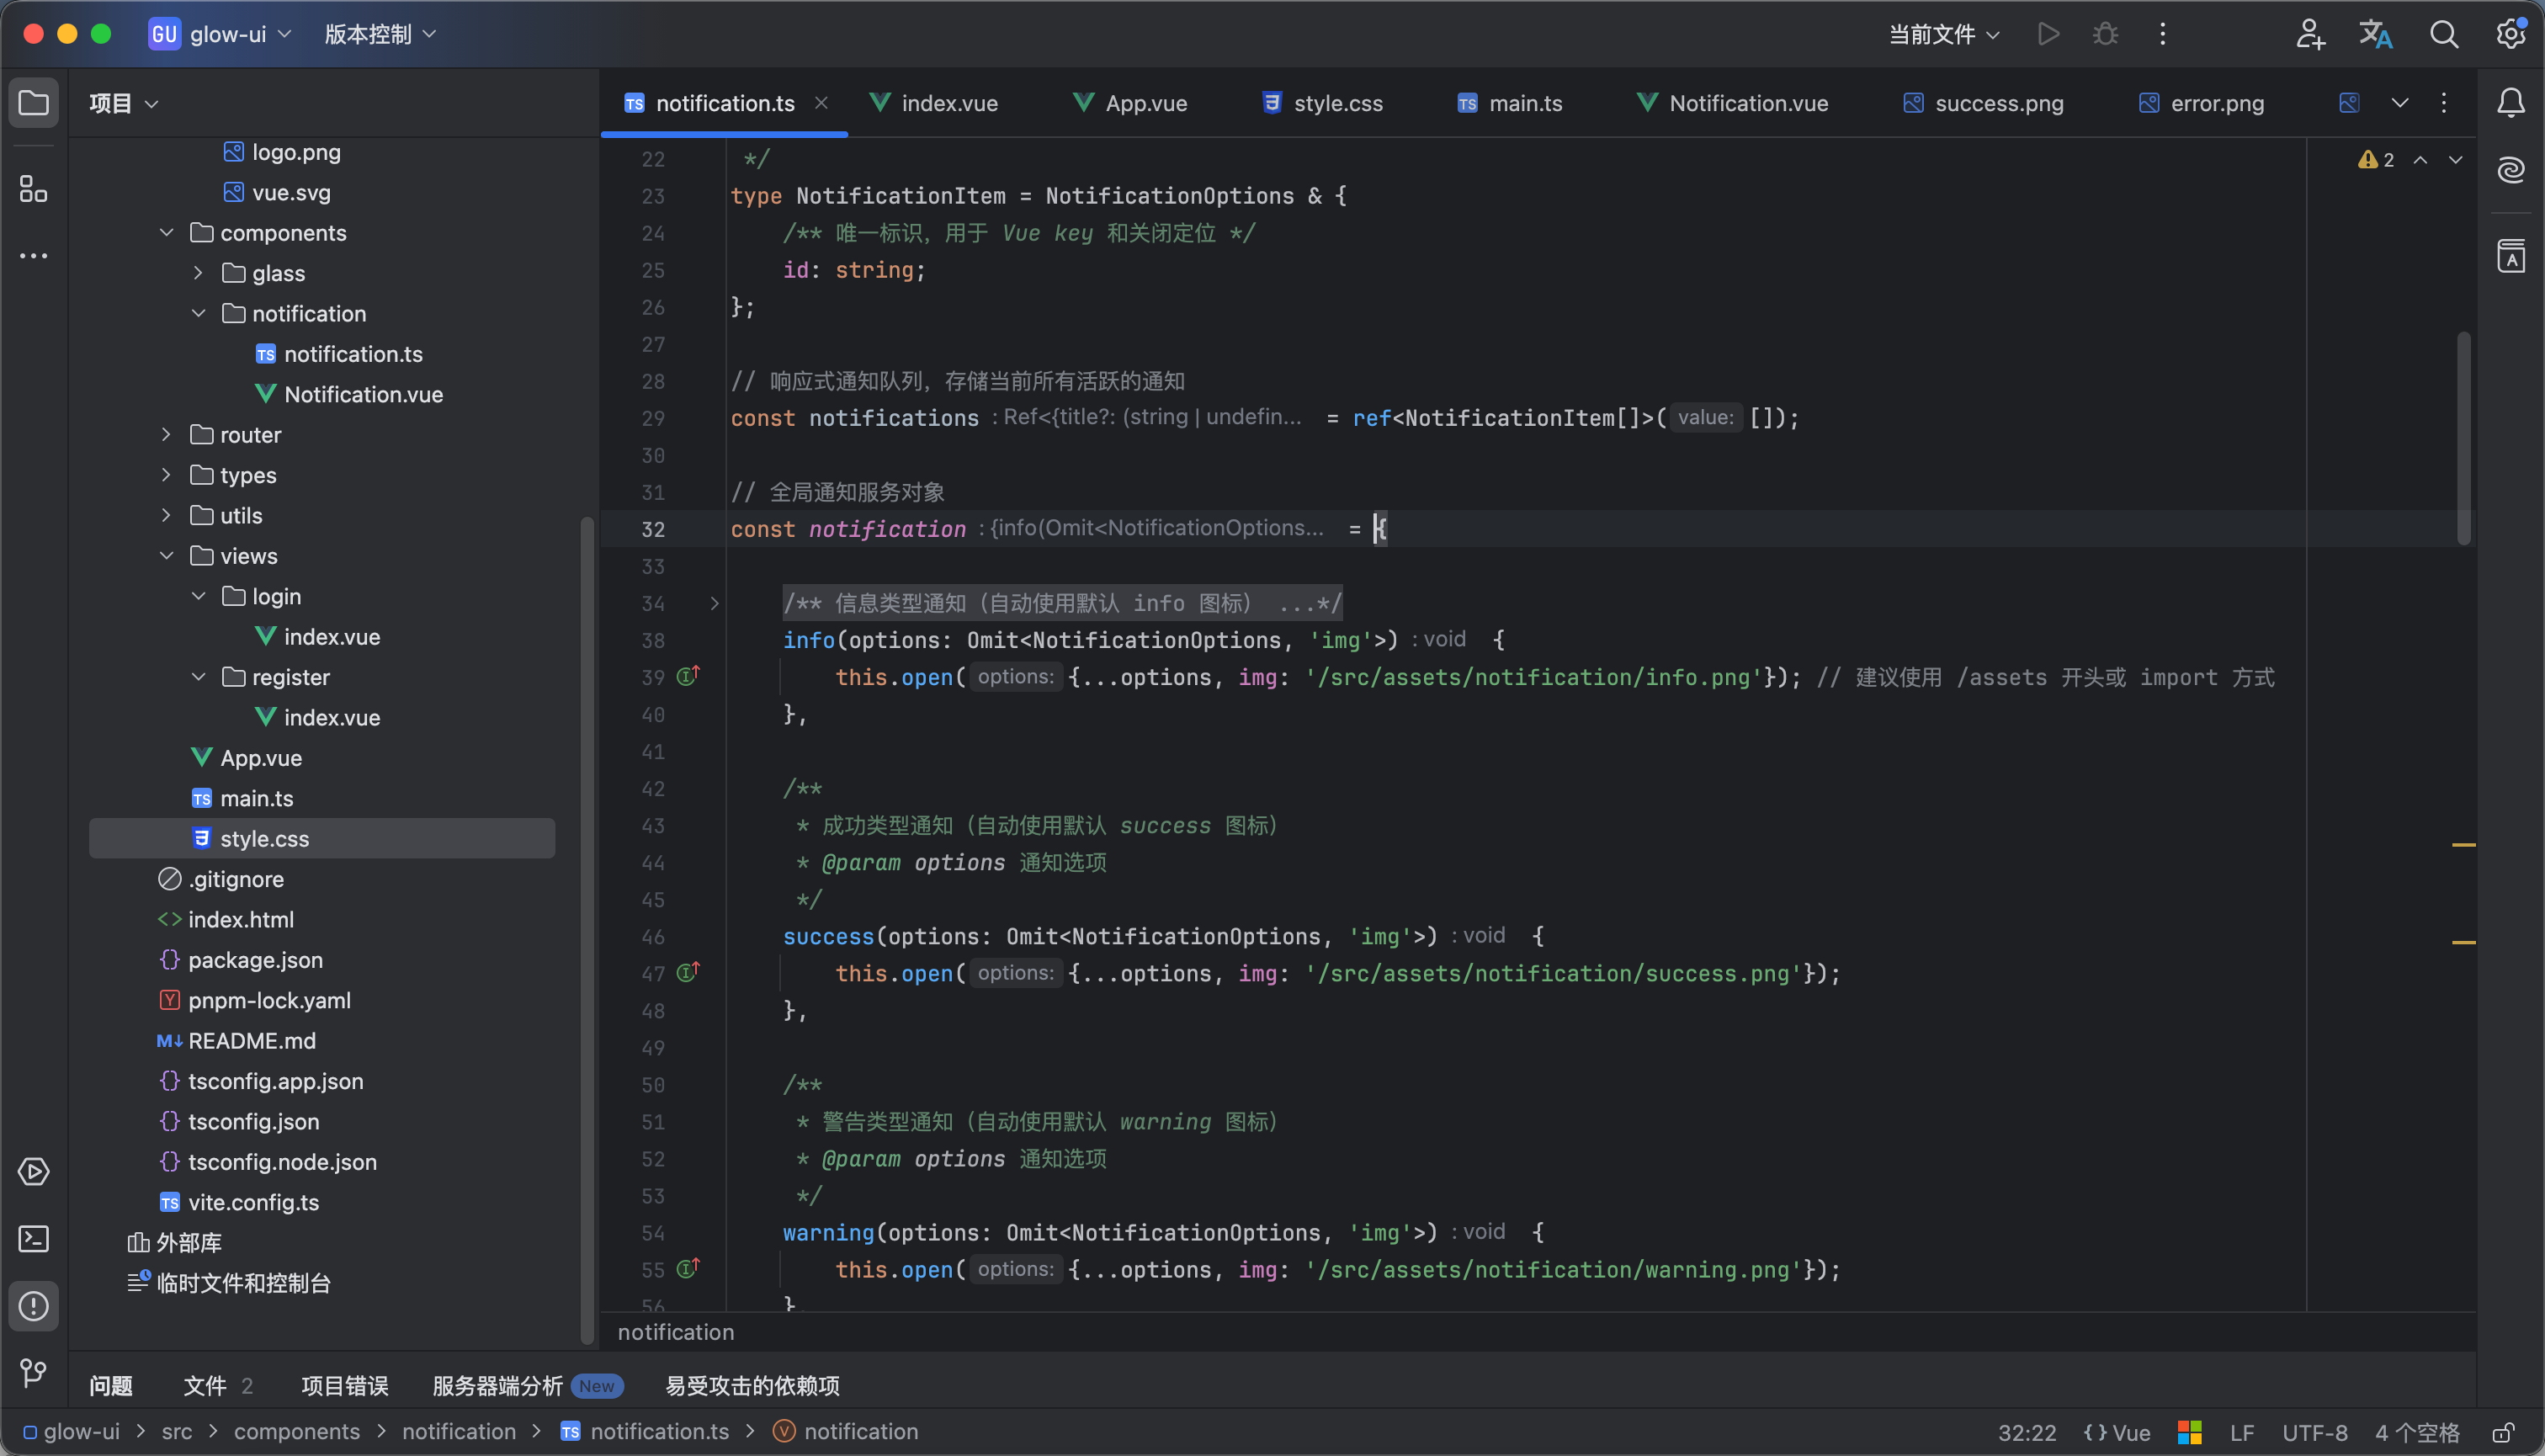
Task: Open the Terminal tool window
Action: (x=33, y=1239)
